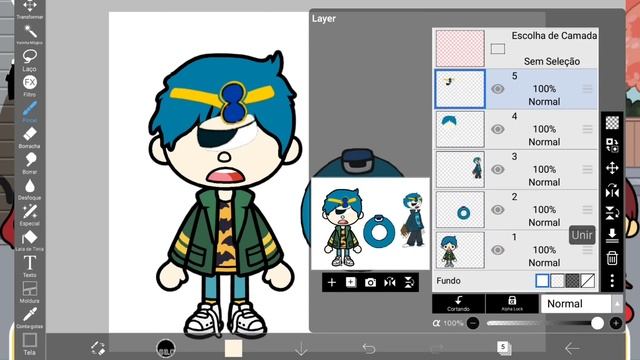Click the down arrow in bottom bar
The image size is (640, 360).
coord(301,349)
